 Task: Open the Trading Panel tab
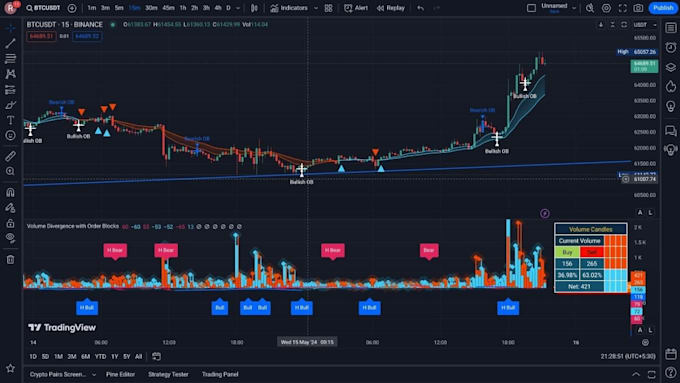[220, 374]
